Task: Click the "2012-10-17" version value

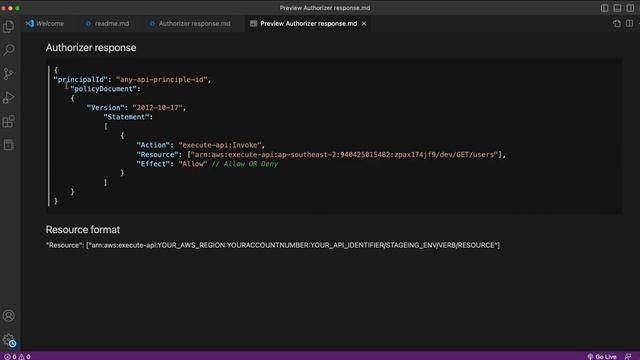Action: pyautogui.click(x=157, y=108)
